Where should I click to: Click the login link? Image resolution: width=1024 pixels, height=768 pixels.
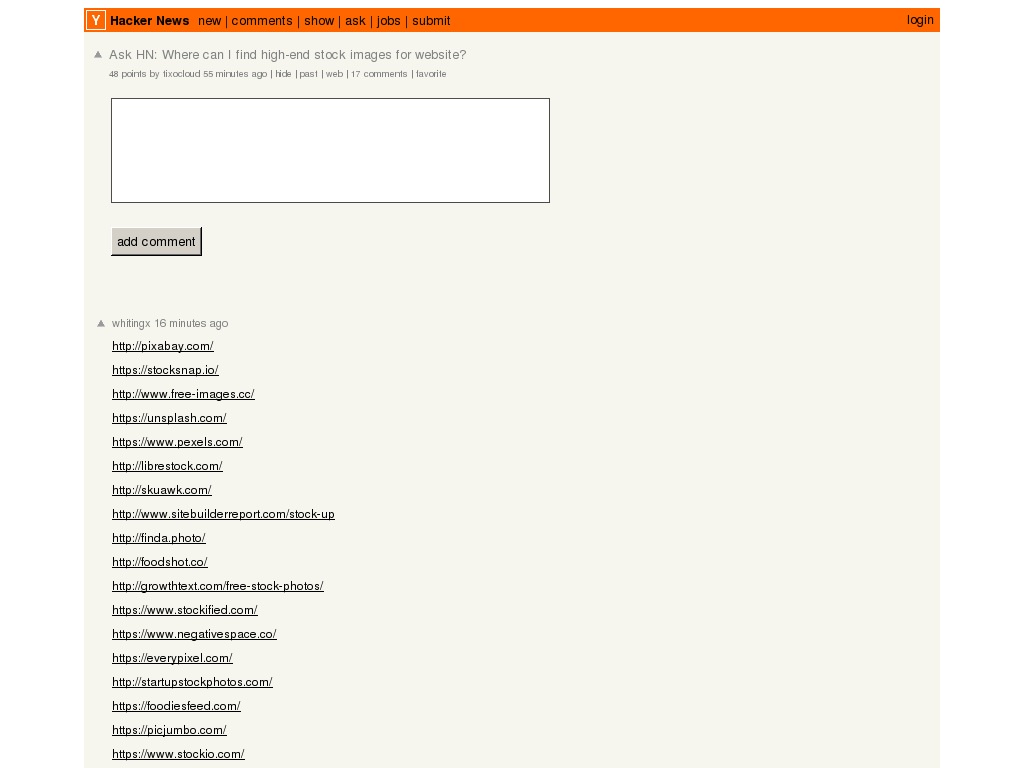tap(920, 20)
